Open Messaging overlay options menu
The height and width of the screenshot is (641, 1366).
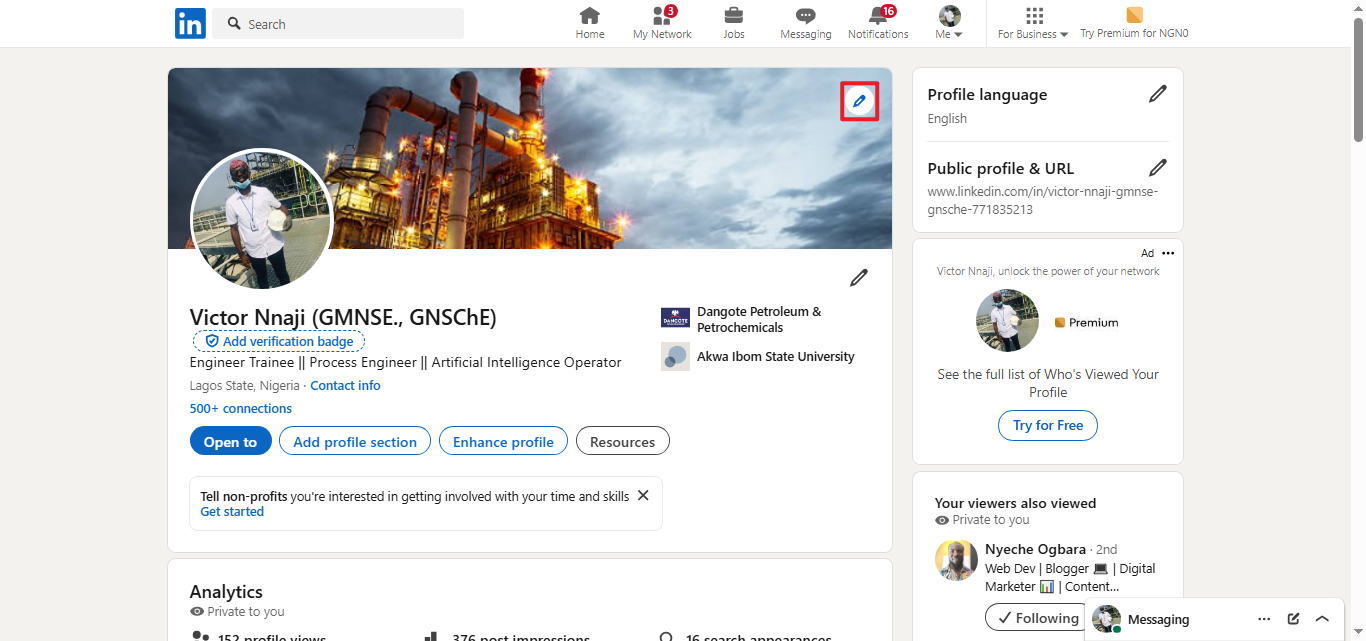(1264, 618)
